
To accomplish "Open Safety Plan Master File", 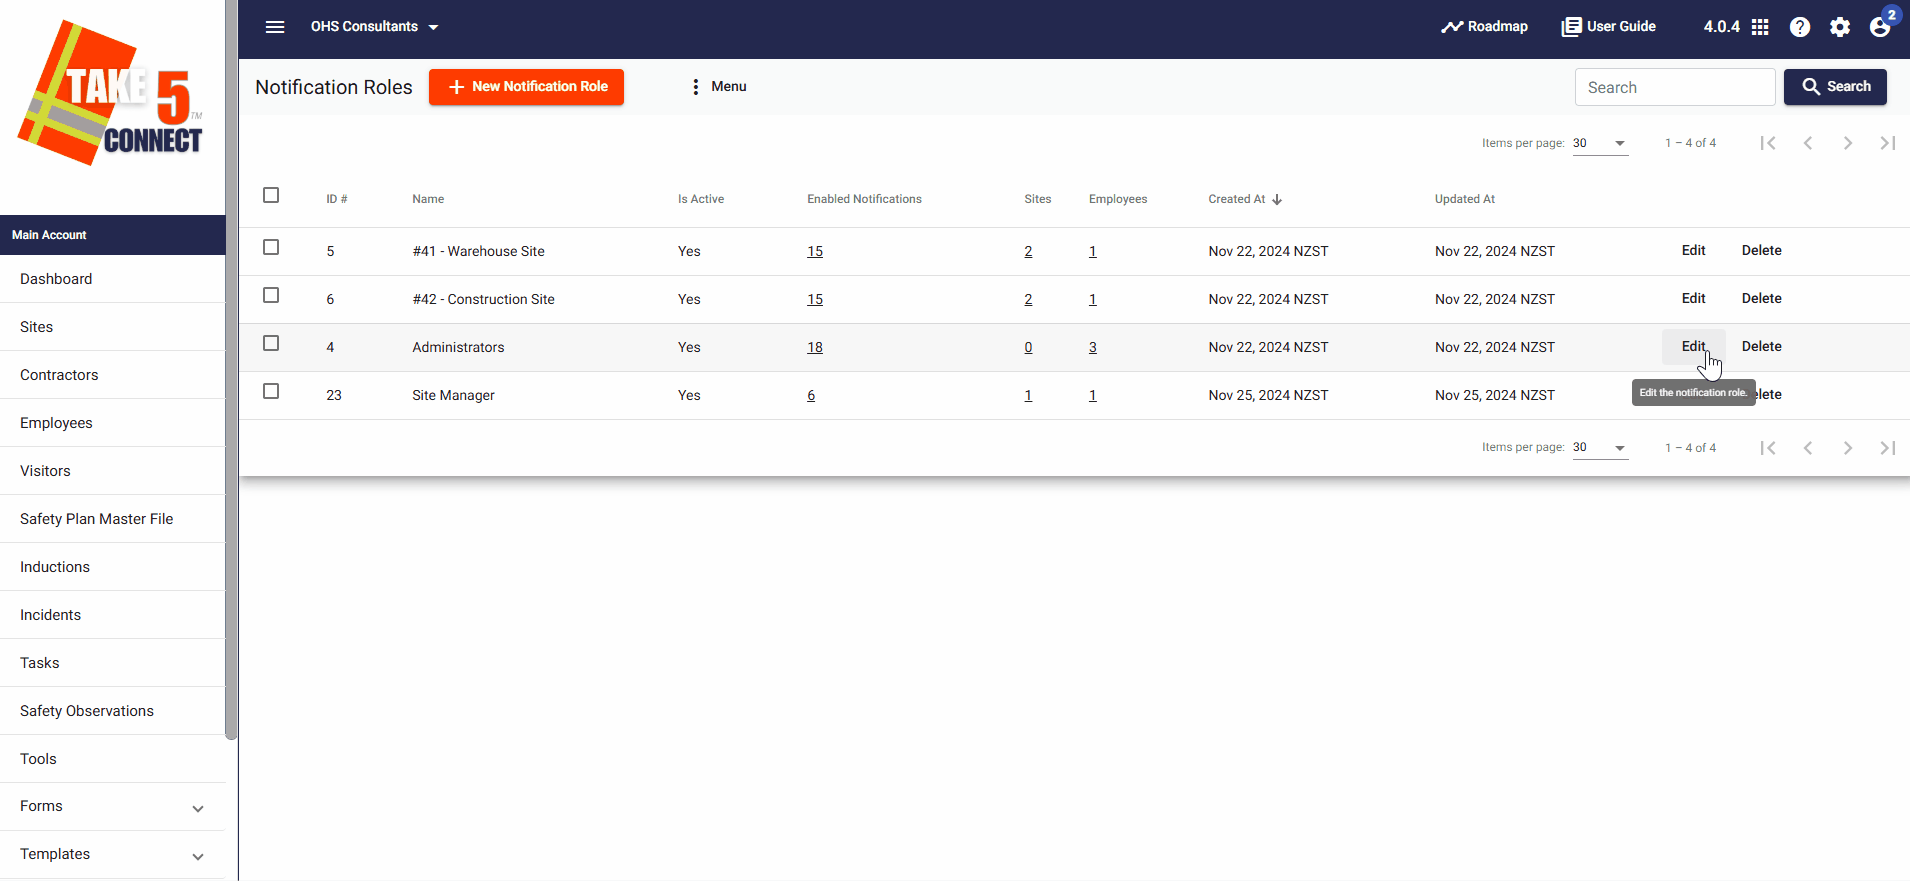I will [112, 519].
